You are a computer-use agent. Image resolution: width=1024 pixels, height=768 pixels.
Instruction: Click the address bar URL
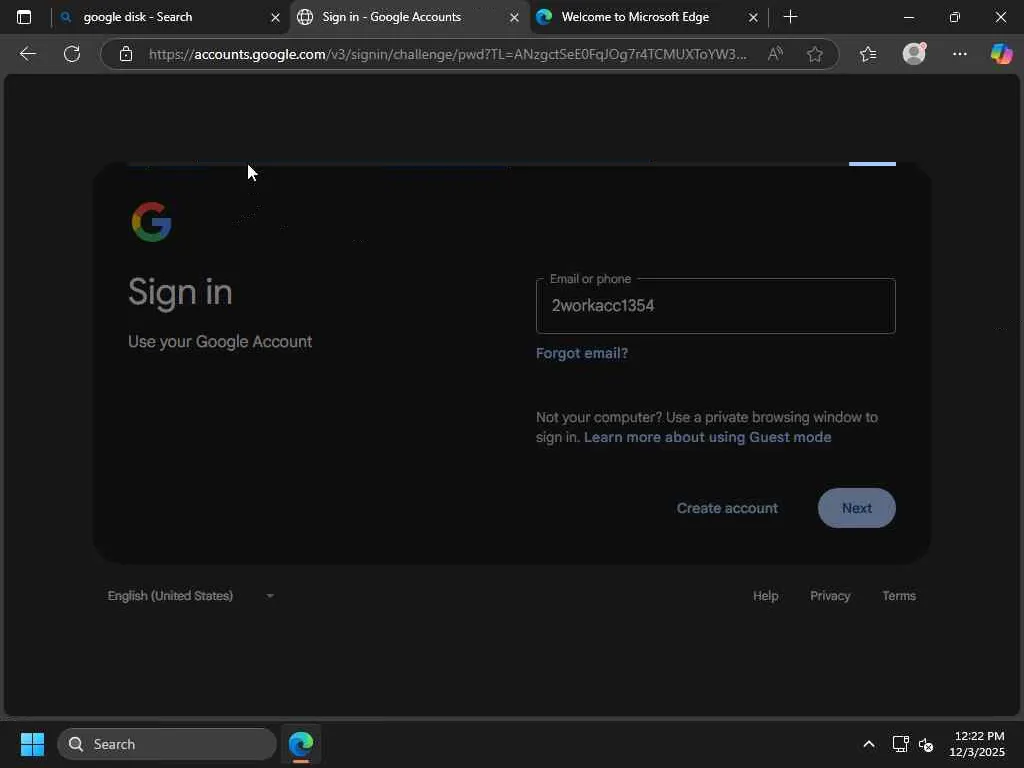447,54
